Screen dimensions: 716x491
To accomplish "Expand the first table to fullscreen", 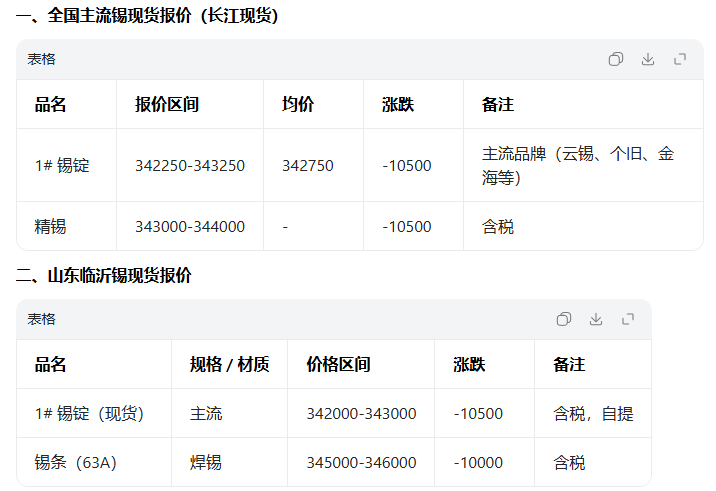I will pyautogui.click(x=680, y=59).
